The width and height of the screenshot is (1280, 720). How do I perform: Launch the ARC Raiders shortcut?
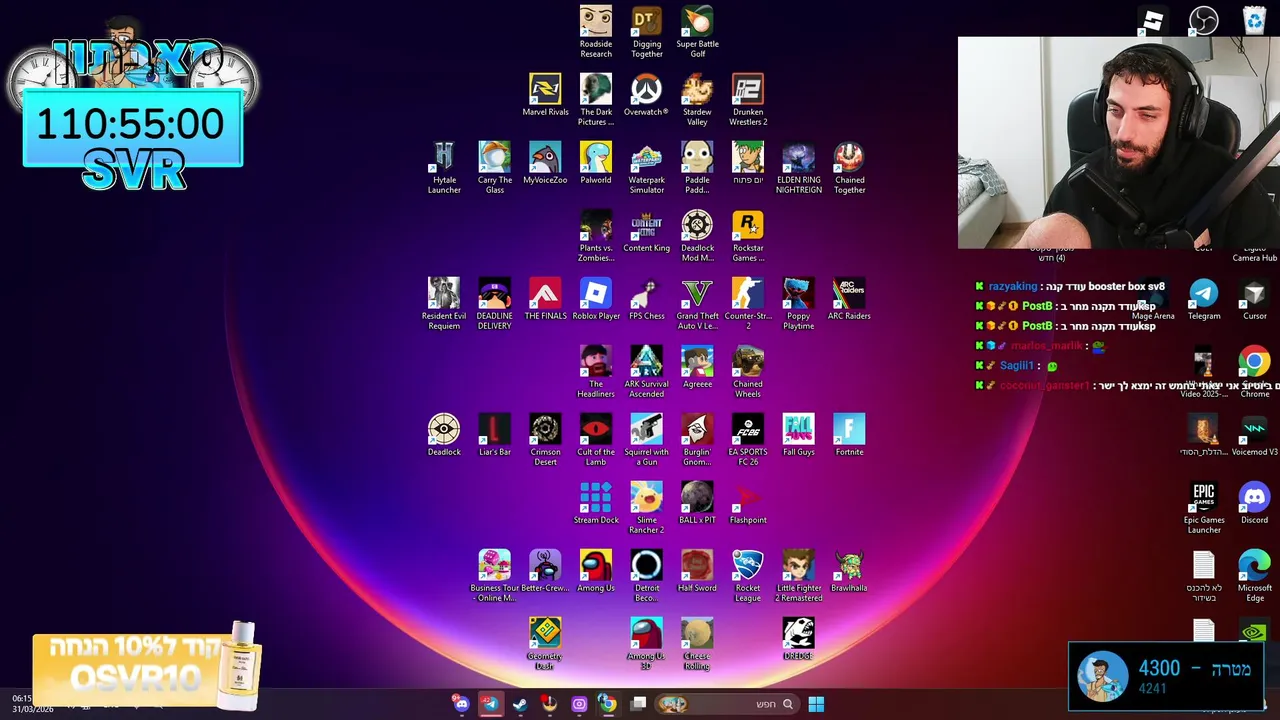pyautogui.click(x=849, y=299)
